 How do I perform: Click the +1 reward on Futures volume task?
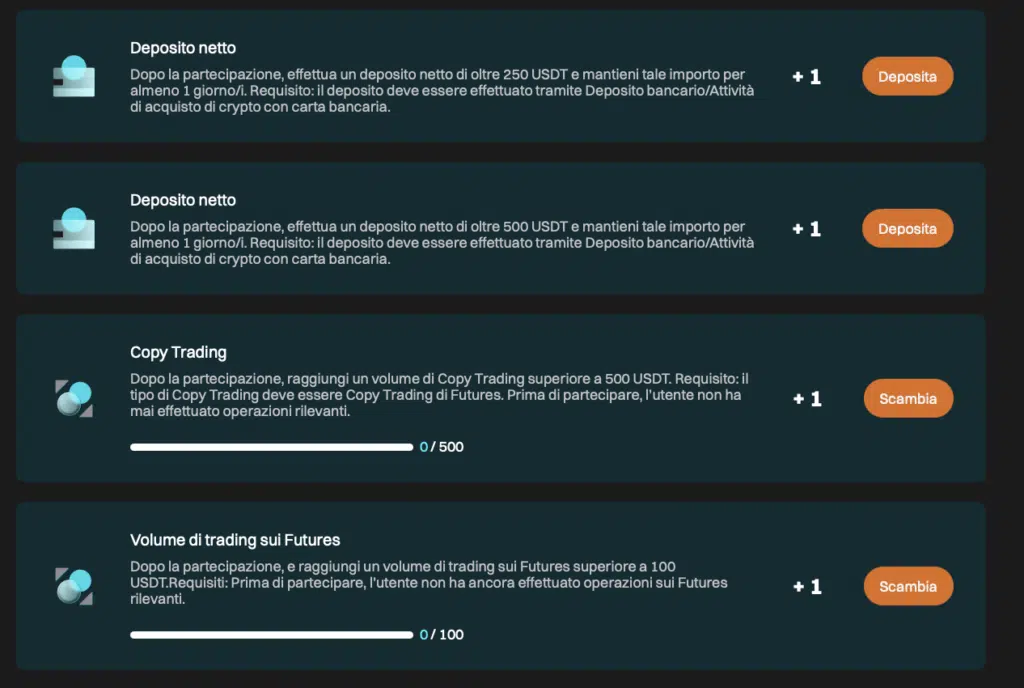coord(807,587)
